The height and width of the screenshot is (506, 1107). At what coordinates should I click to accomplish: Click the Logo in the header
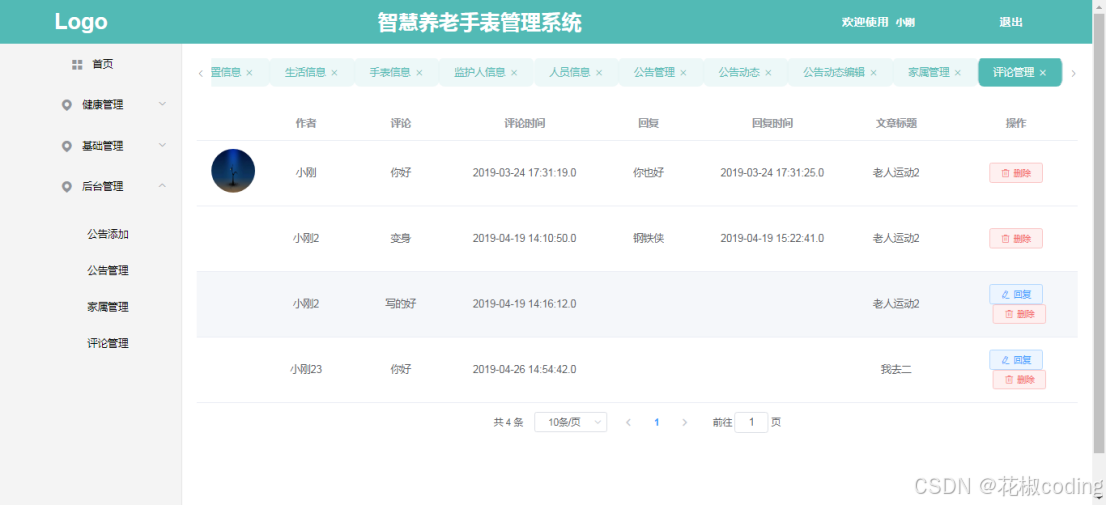point(81,22)
